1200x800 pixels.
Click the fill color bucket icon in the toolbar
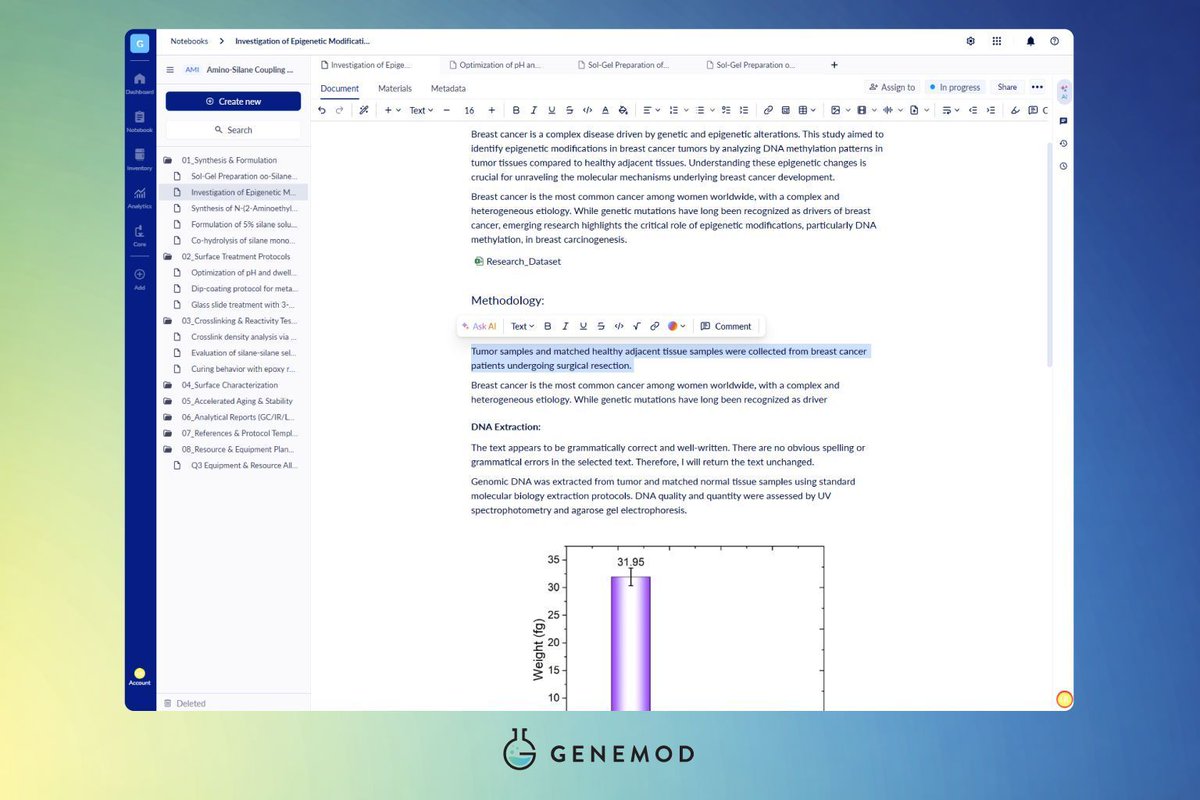pyautogui.click(x=623, y=110)
